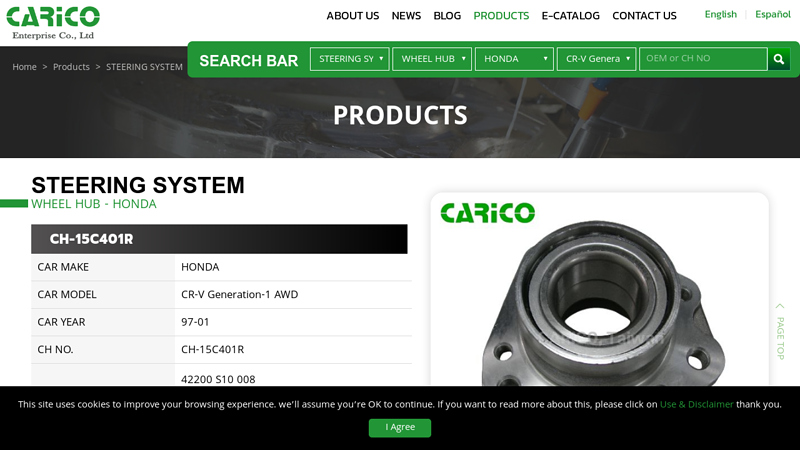The image size is (800, 450).
Task: Click the I Agree cookie button
Action: click(x=400, y=428)
